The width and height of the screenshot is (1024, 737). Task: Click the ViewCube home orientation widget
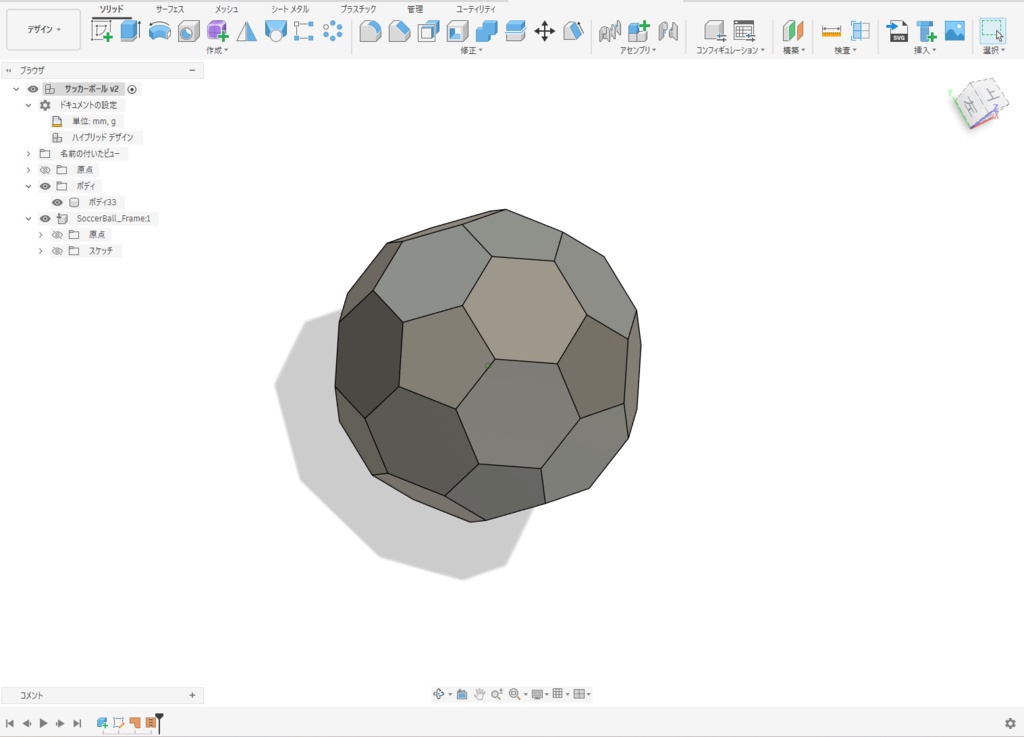coord(980,100)
